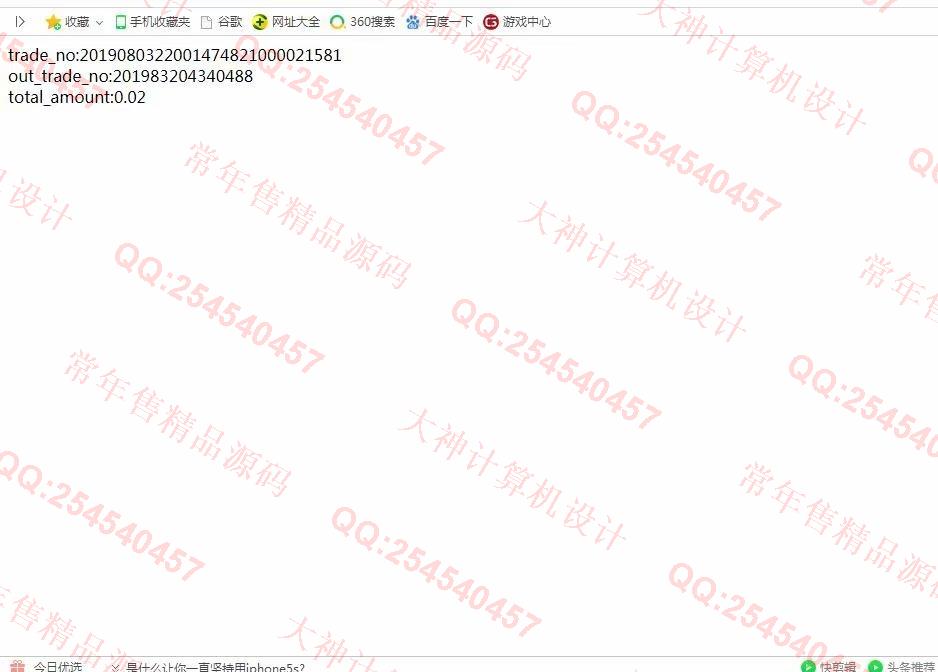Open the 360搜索 bookmark
Image resolution: width=938 pixels, height=672 pixels.
[x=363, y=22]
